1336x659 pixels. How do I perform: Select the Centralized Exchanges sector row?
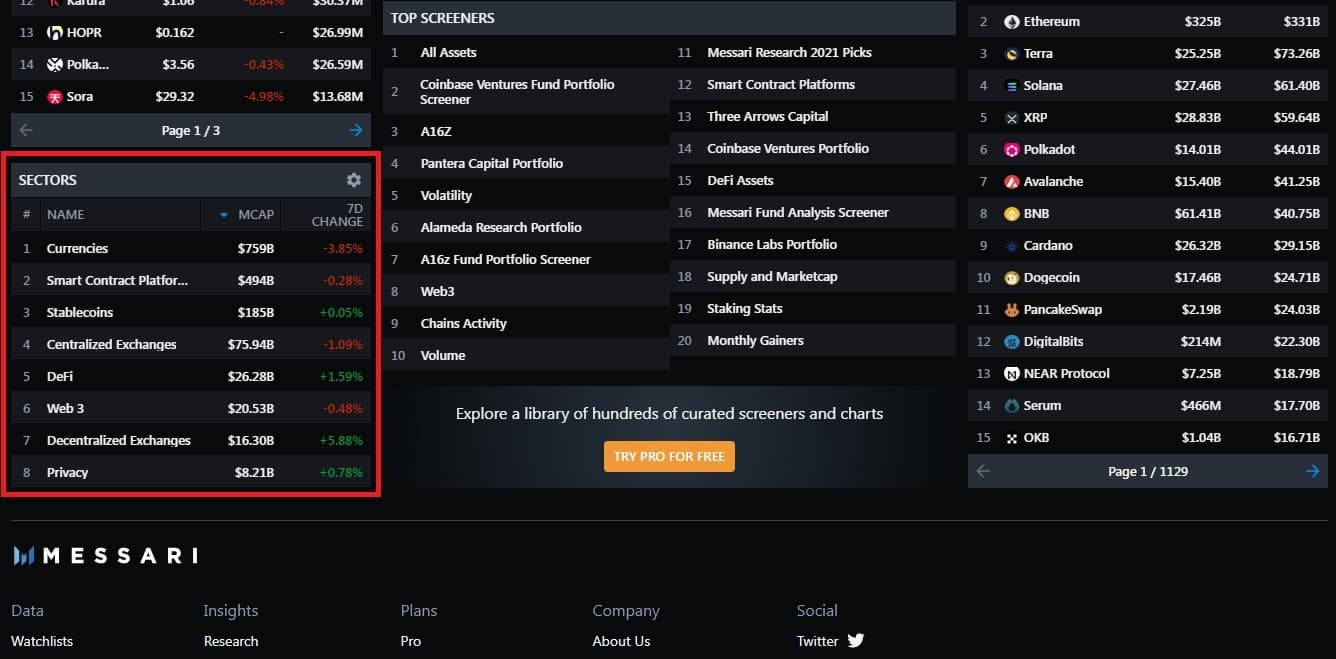tap(191, 345)
